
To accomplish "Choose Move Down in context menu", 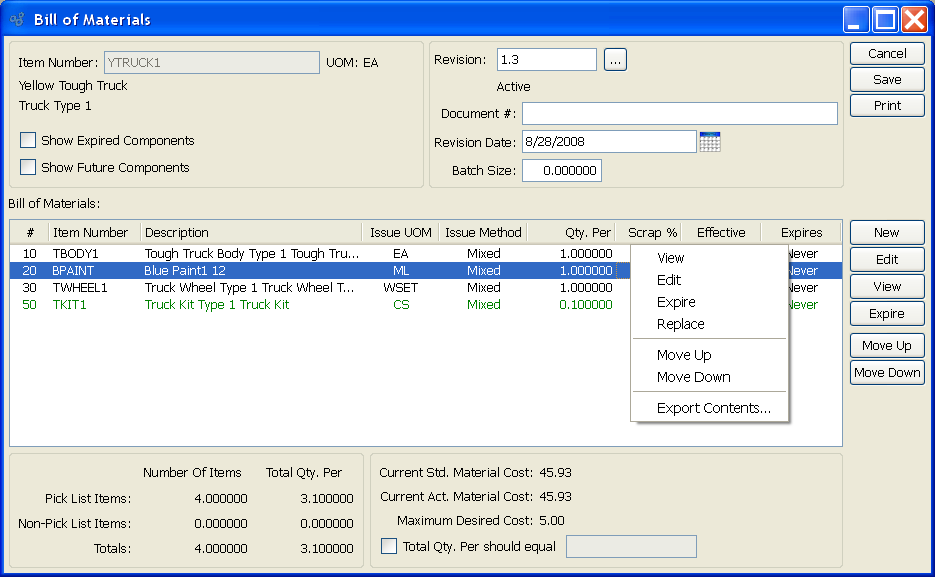I will coord(693,377).
